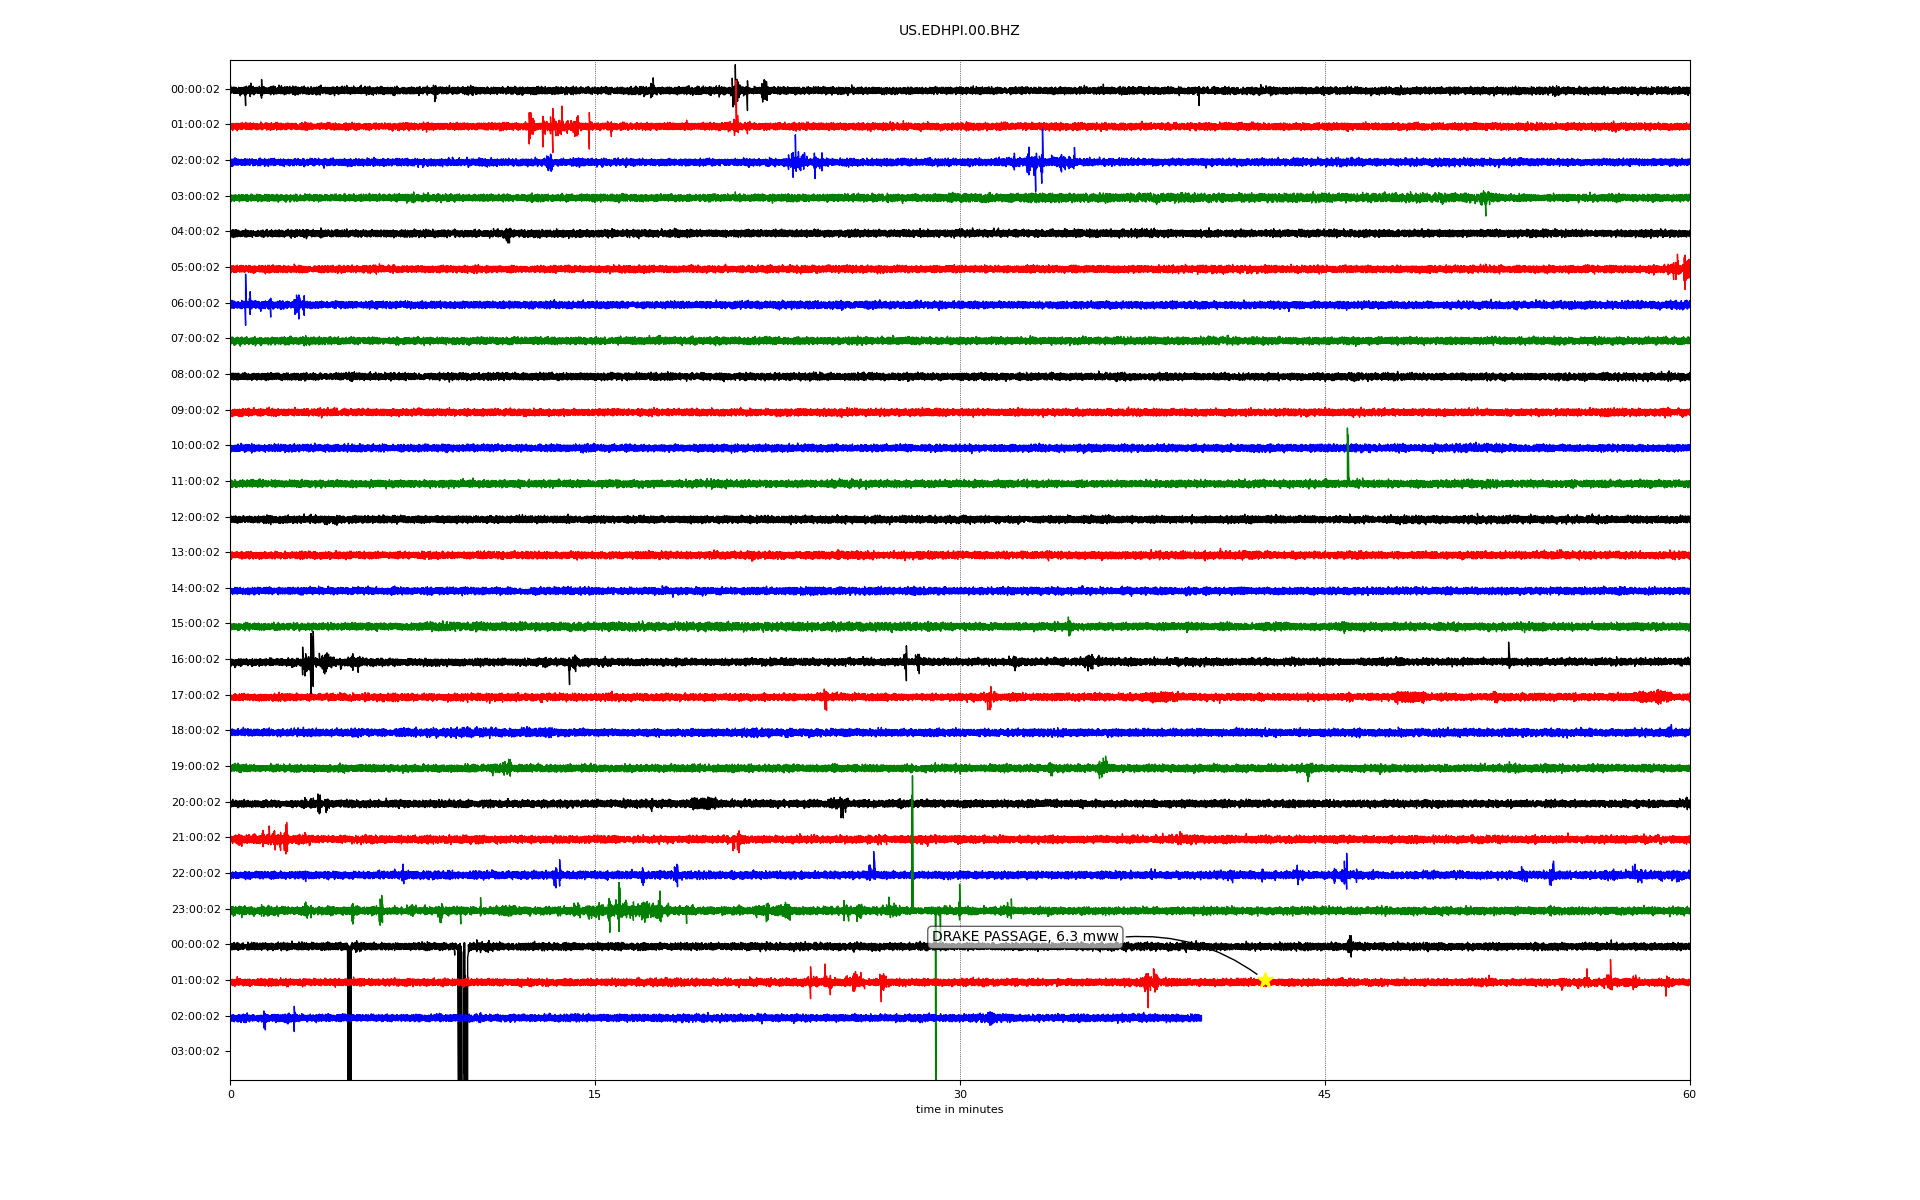Click the 00:00:02 label of top trace
The width and height of the screenshot is (1920, 1200).
point(195,90)
